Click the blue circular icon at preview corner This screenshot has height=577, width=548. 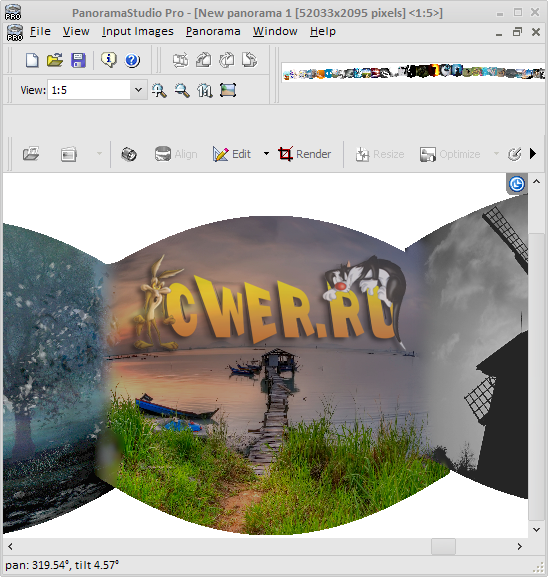[517, 184]
